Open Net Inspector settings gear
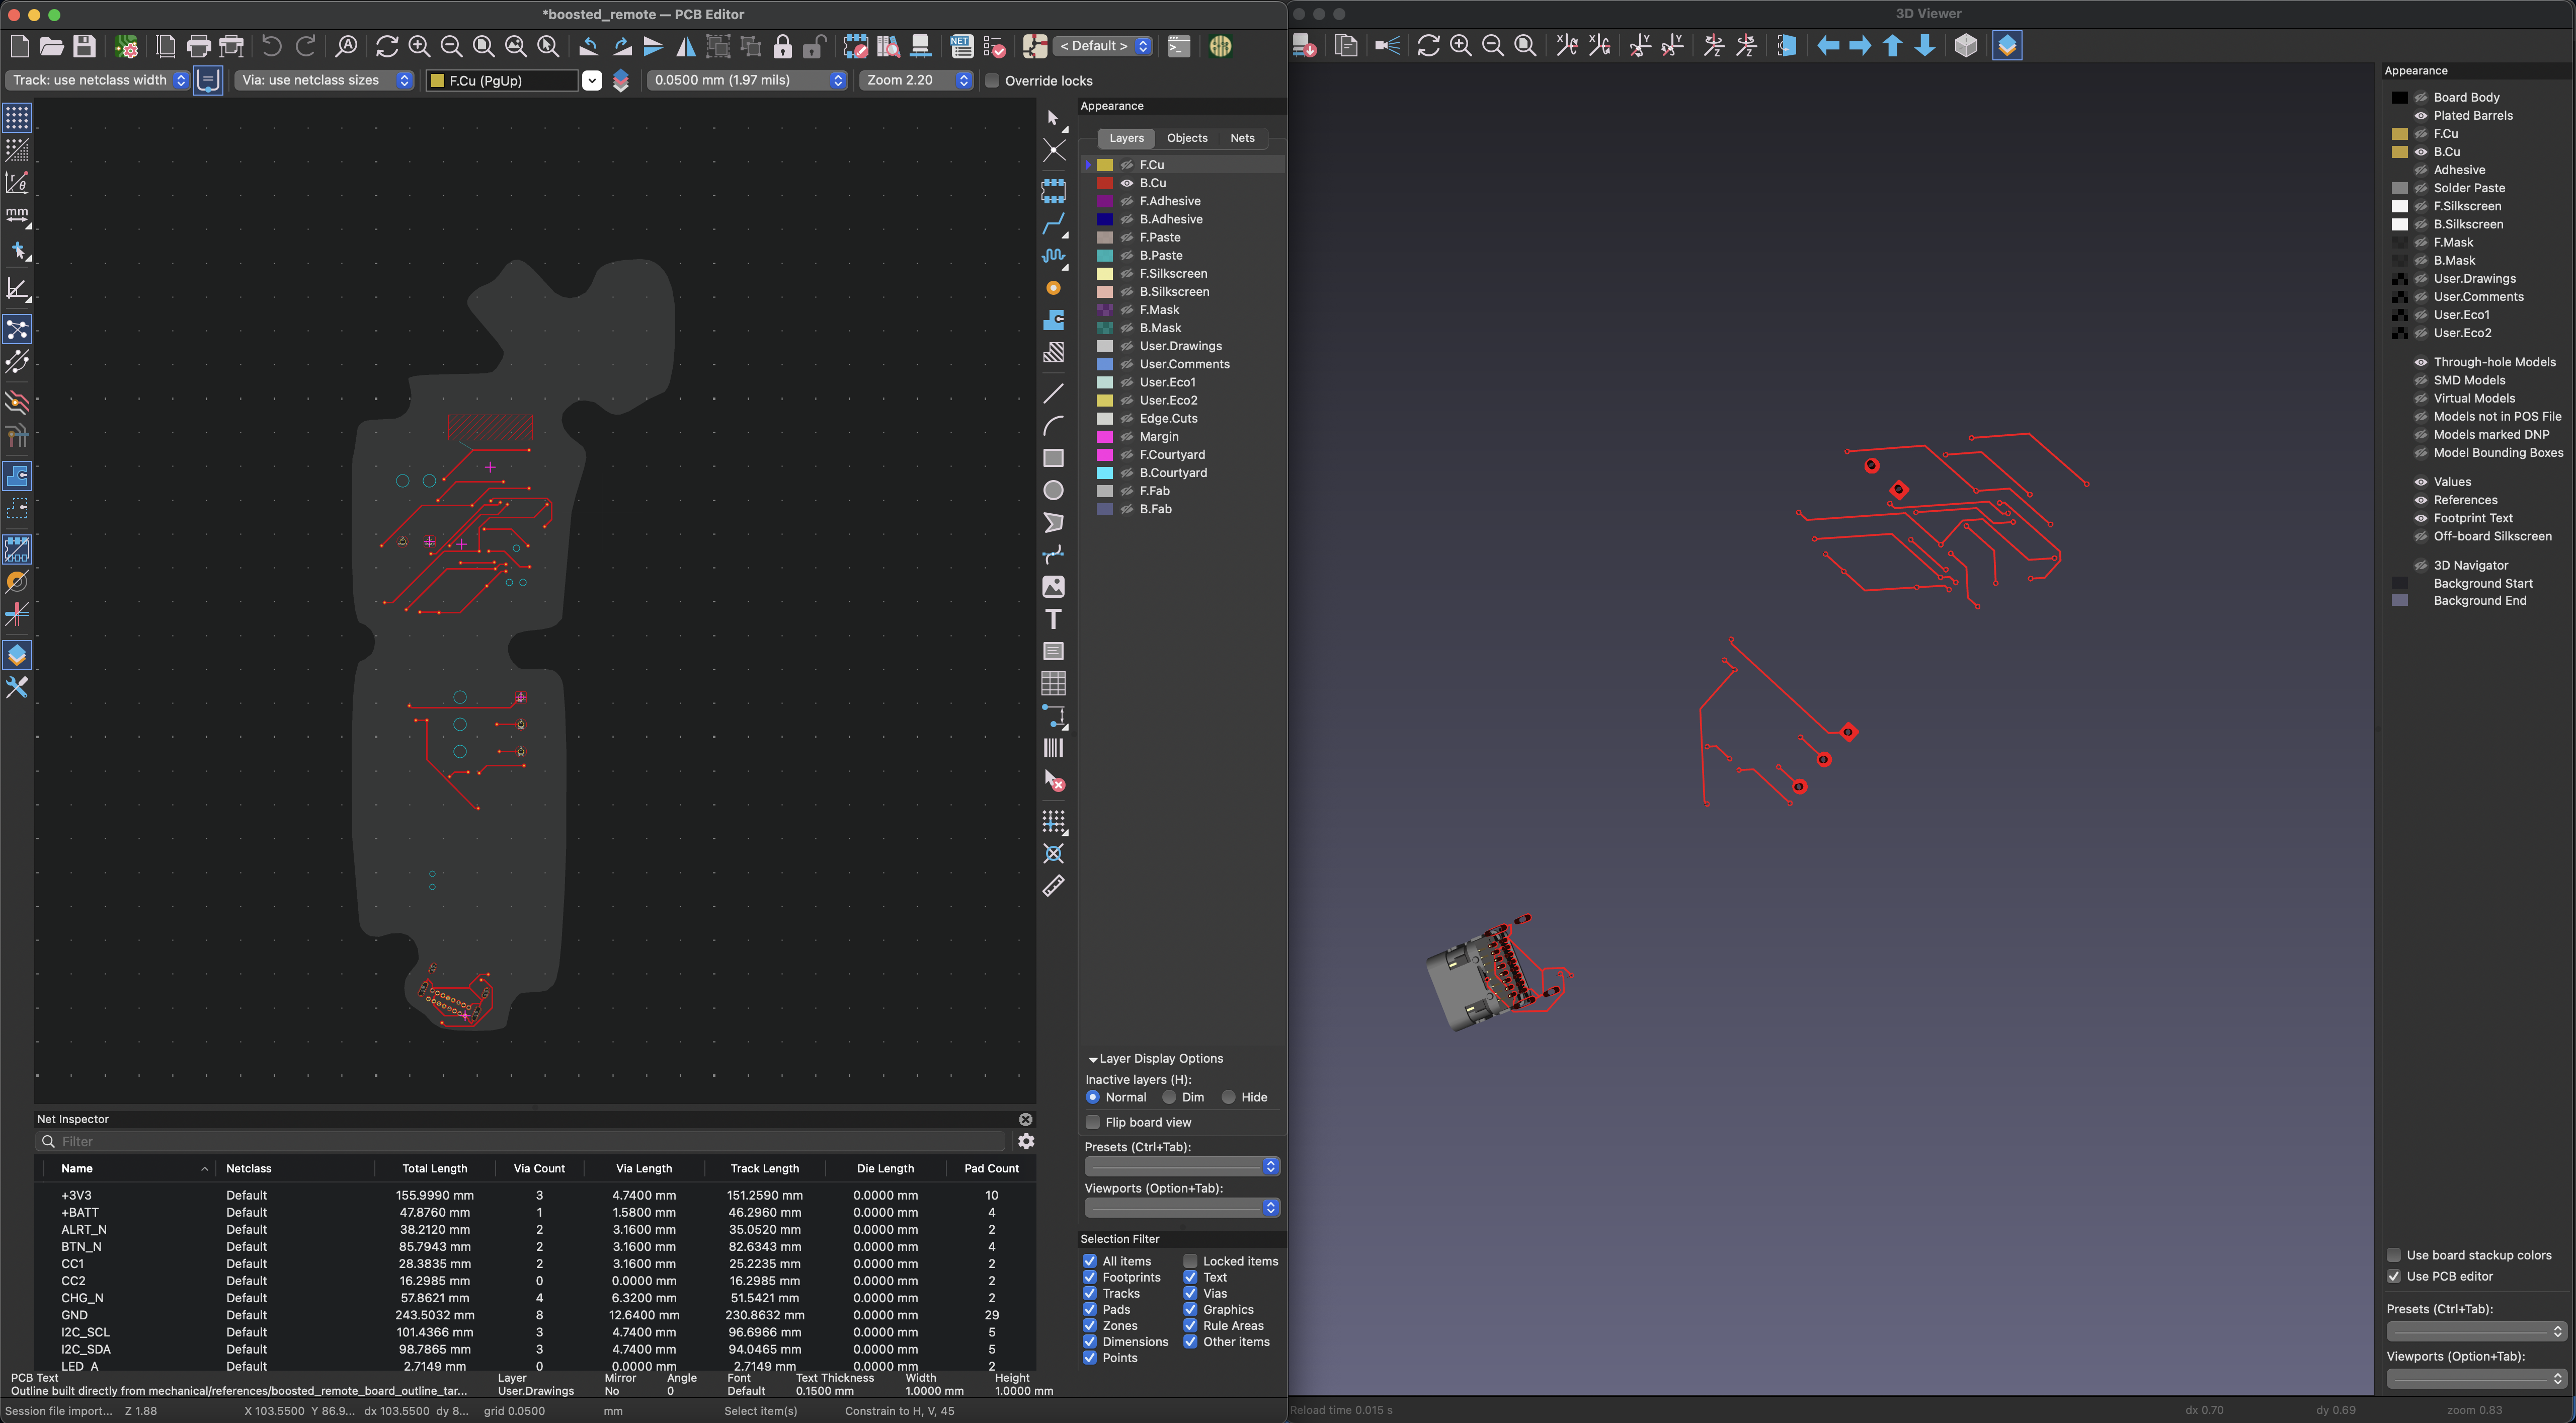Screen dimensions: 2576x1423 [x=1026, y=1141]
